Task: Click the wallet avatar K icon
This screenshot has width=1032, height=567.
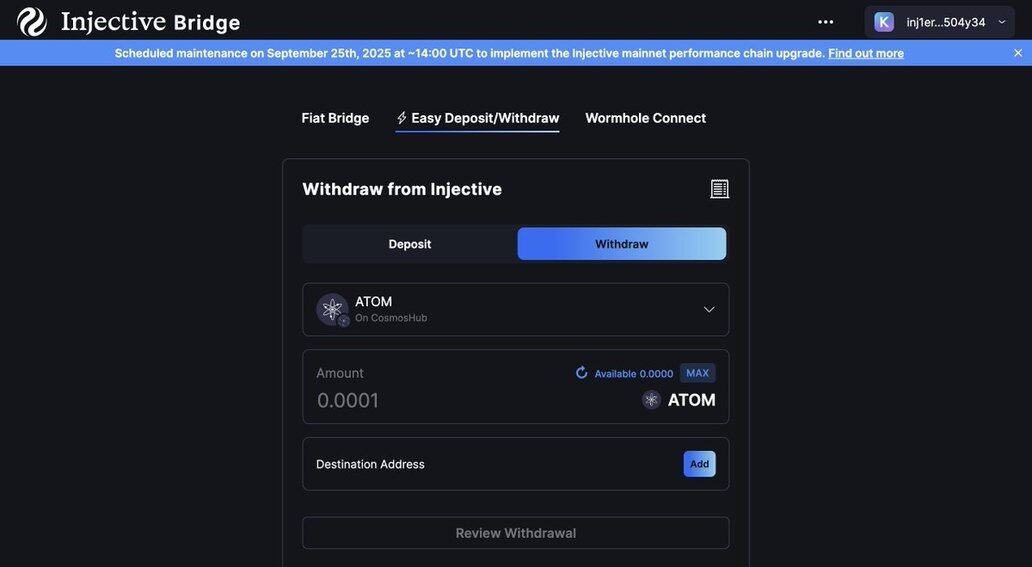Action: pyautogui.click(x=883, y=22)
